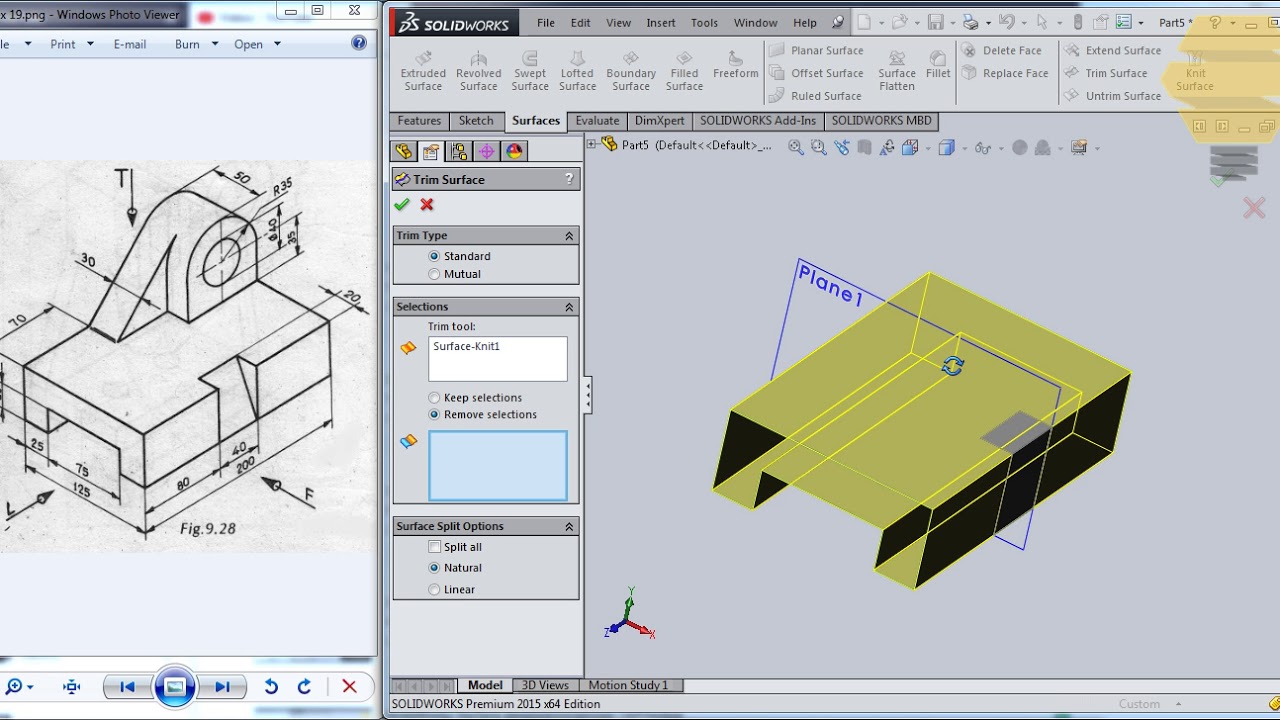Click Zoom to Area in view toolbar
This screenshot has height=720, width=1280.
(818, 147)
